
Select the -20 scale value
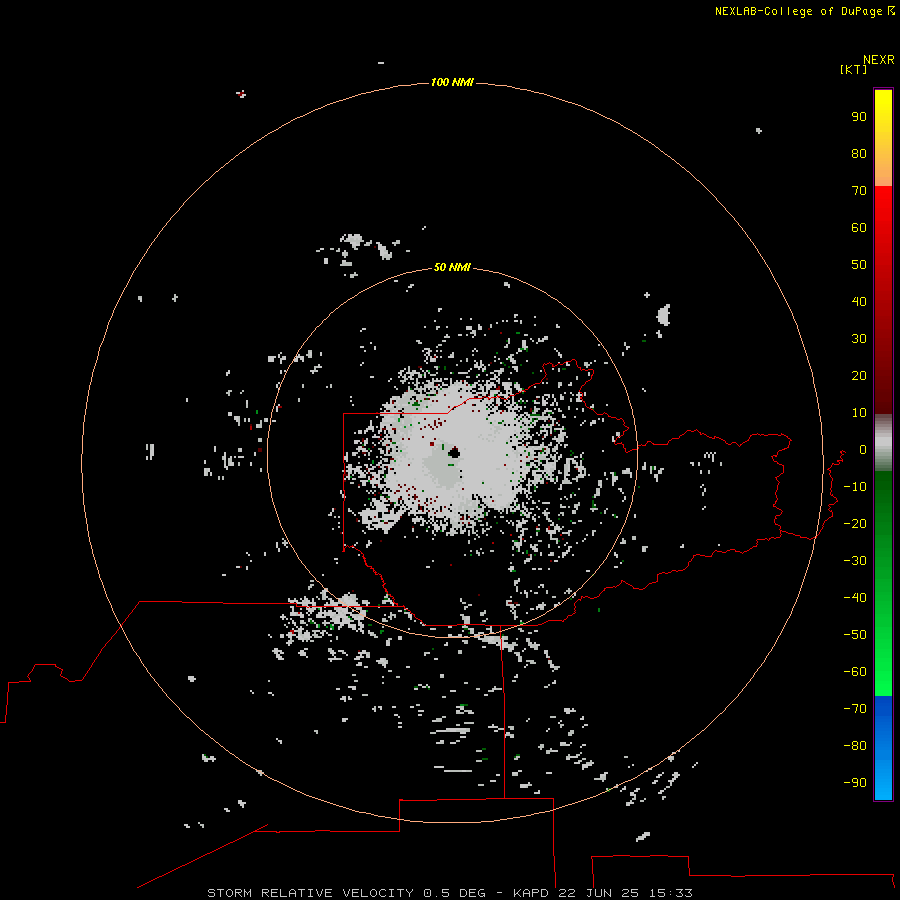(x=855, y=523)
